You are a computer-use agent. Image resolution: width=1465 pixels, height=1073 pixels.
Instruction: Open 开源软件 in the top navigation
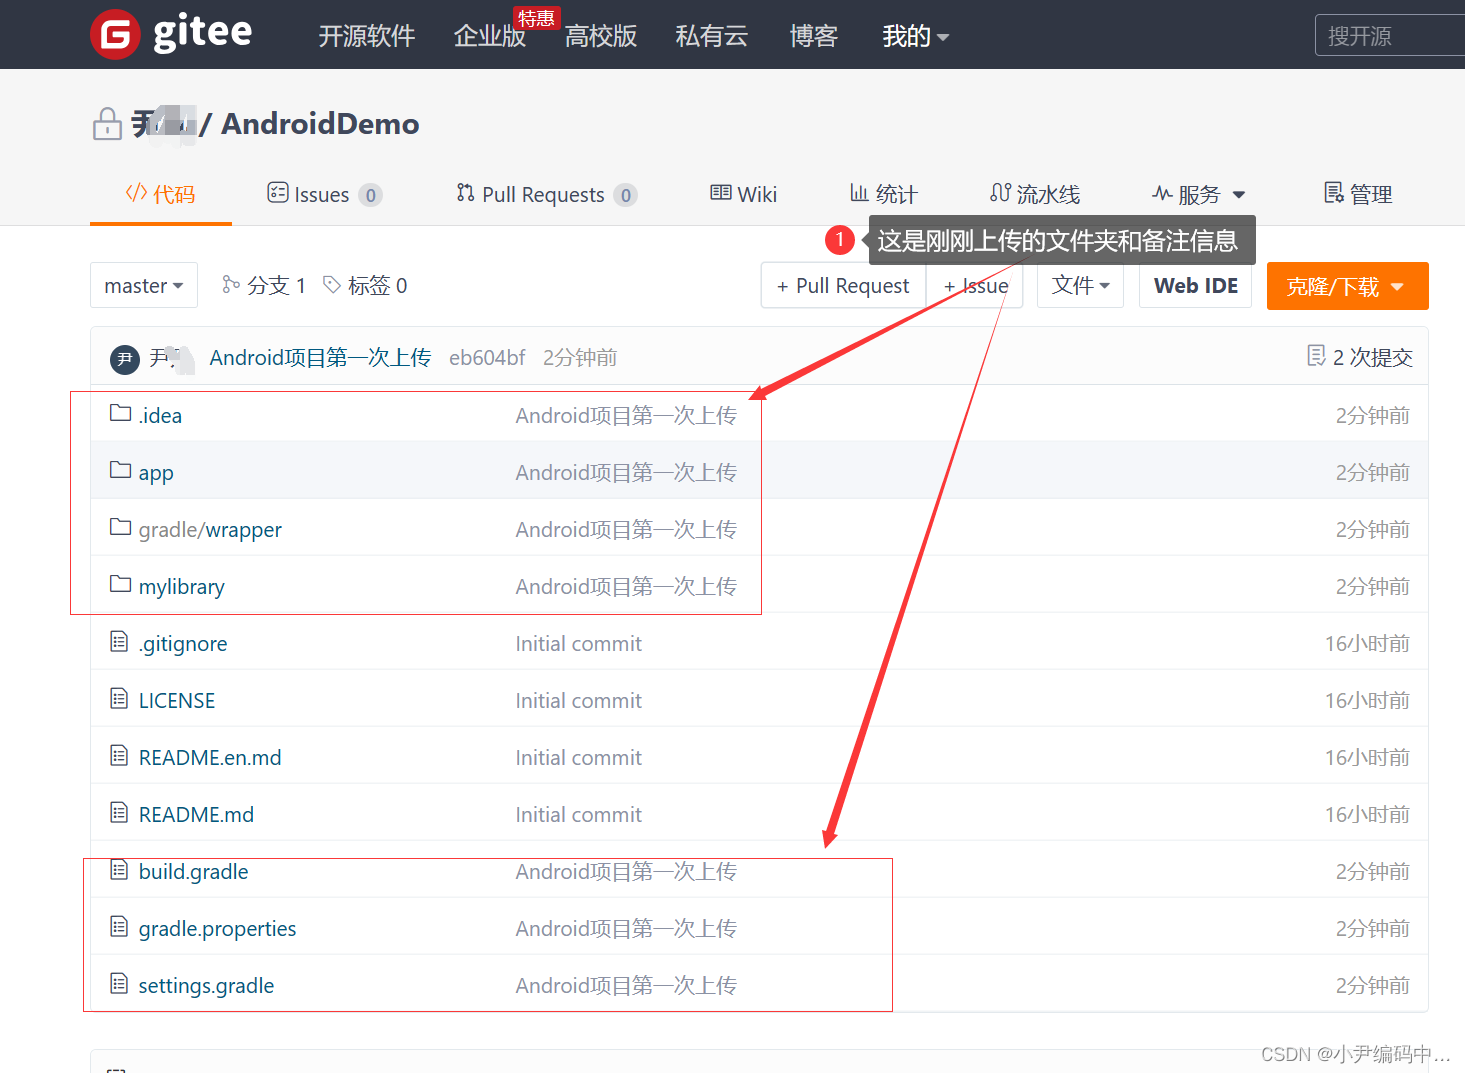(367, 36)
